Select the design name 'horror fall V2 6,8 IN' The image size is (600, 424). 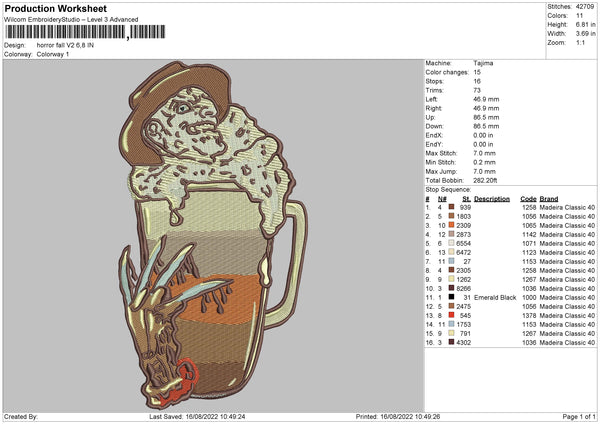coord(65,45)
